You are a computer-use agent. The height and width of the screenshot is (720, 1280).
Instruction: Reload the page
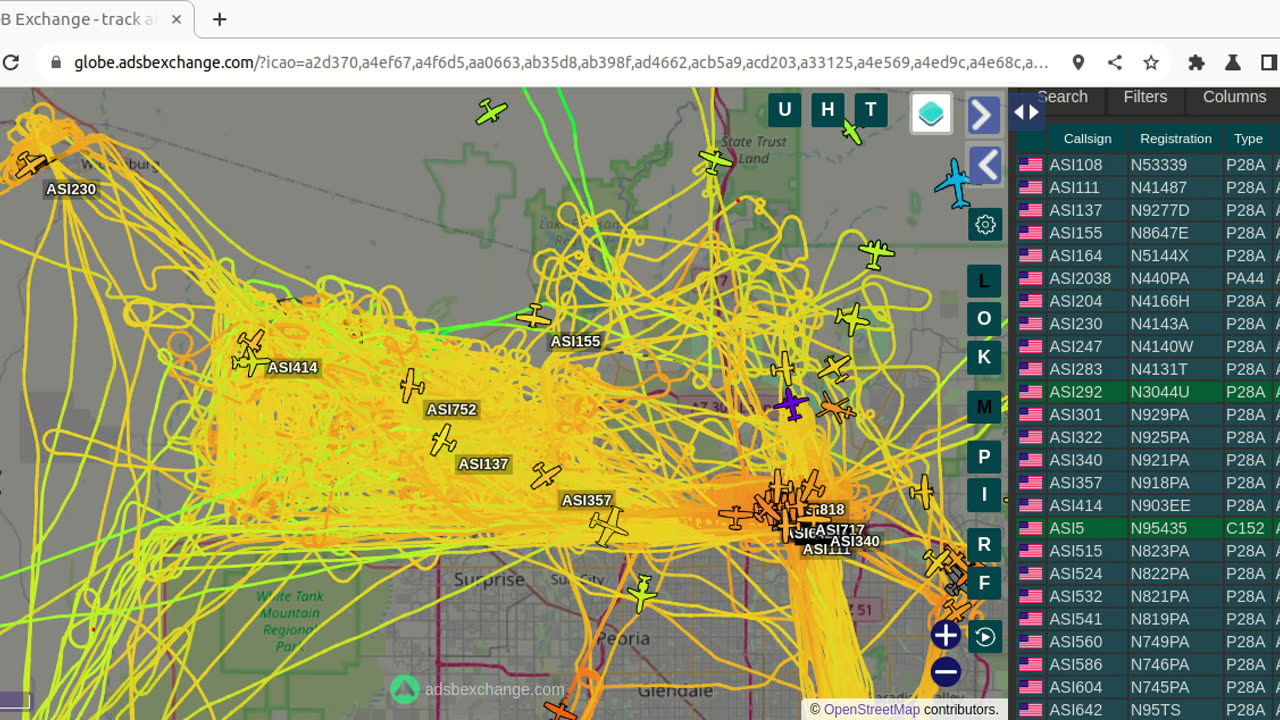[11, 62]
